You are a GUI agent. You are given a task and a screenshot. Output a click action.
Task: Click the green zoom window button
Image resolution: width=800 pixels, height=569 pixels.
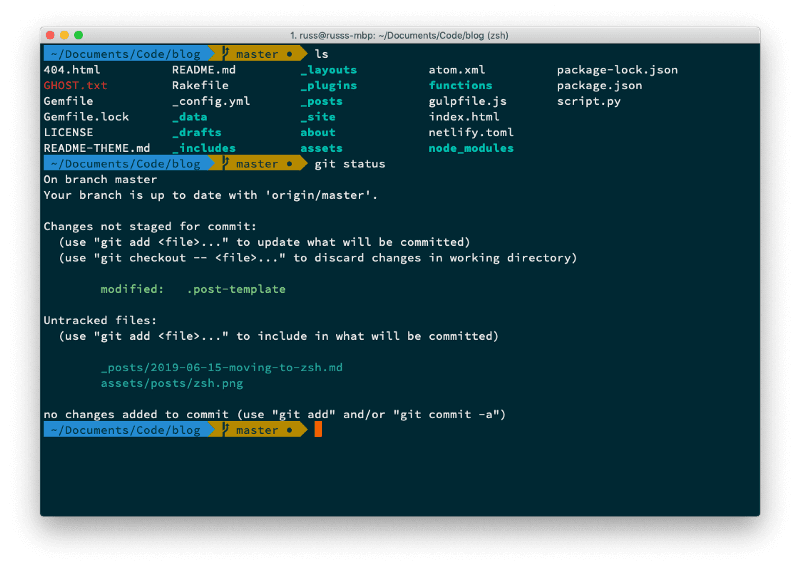tap(80, 35)
